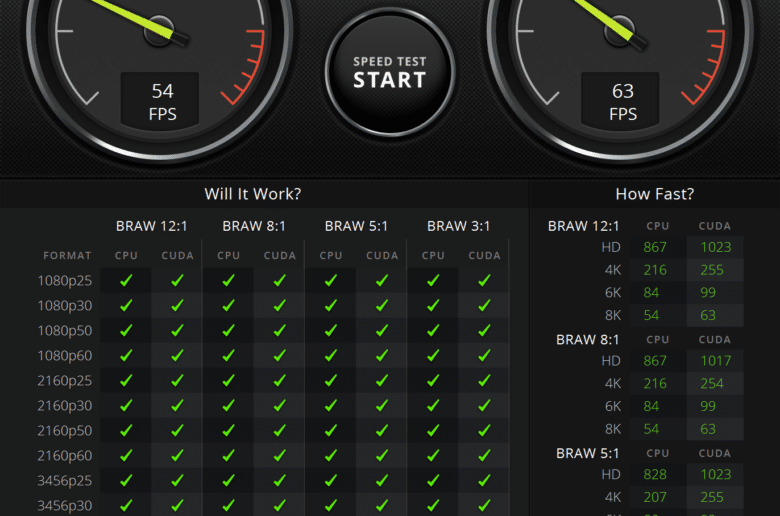780x516 pixels.
Task: Click the 828 CPU value for BRAW 5:1 HD
Action: [655, 474]
